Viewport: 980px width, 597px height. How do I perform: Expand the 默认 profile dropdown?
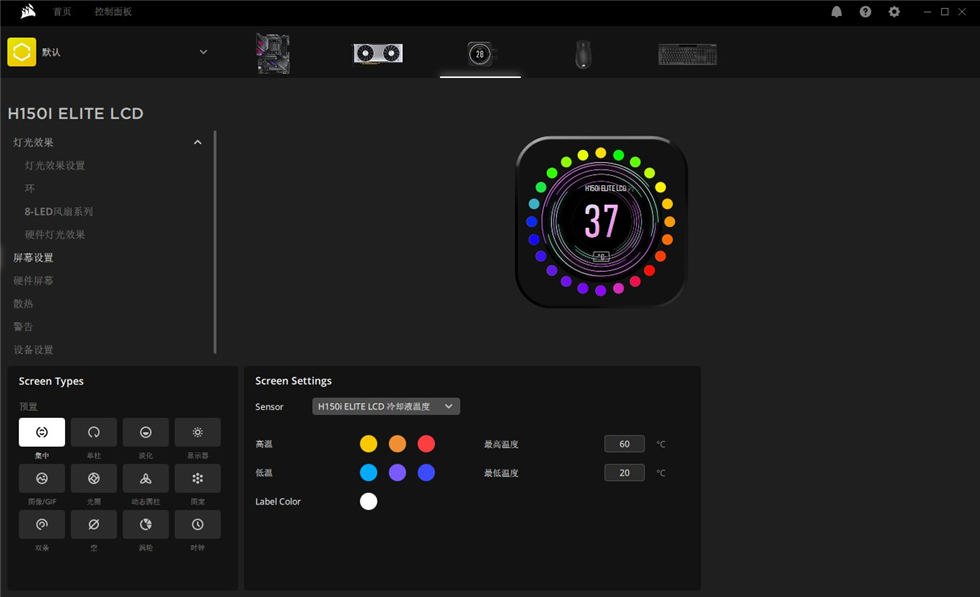(203, 52)
